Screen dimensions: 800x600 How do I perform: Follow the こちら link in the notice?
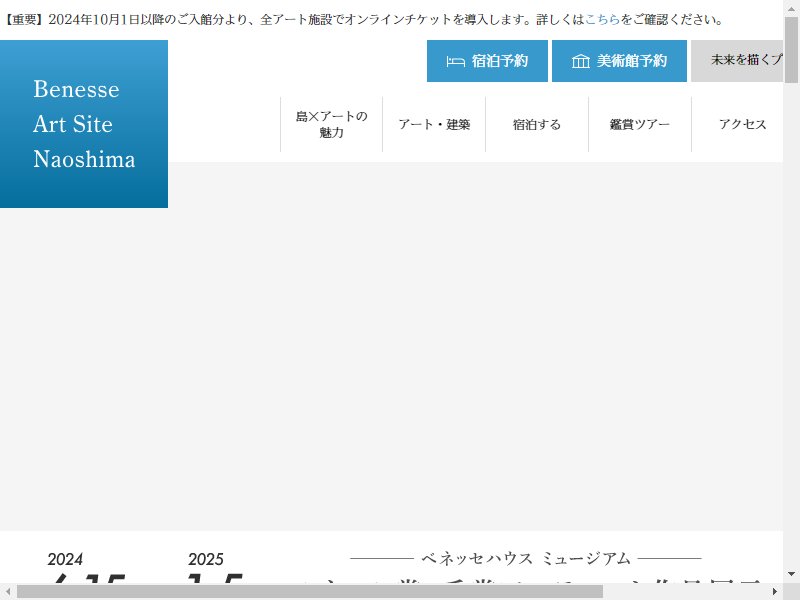pyautogui.click(x=603, y=19)
